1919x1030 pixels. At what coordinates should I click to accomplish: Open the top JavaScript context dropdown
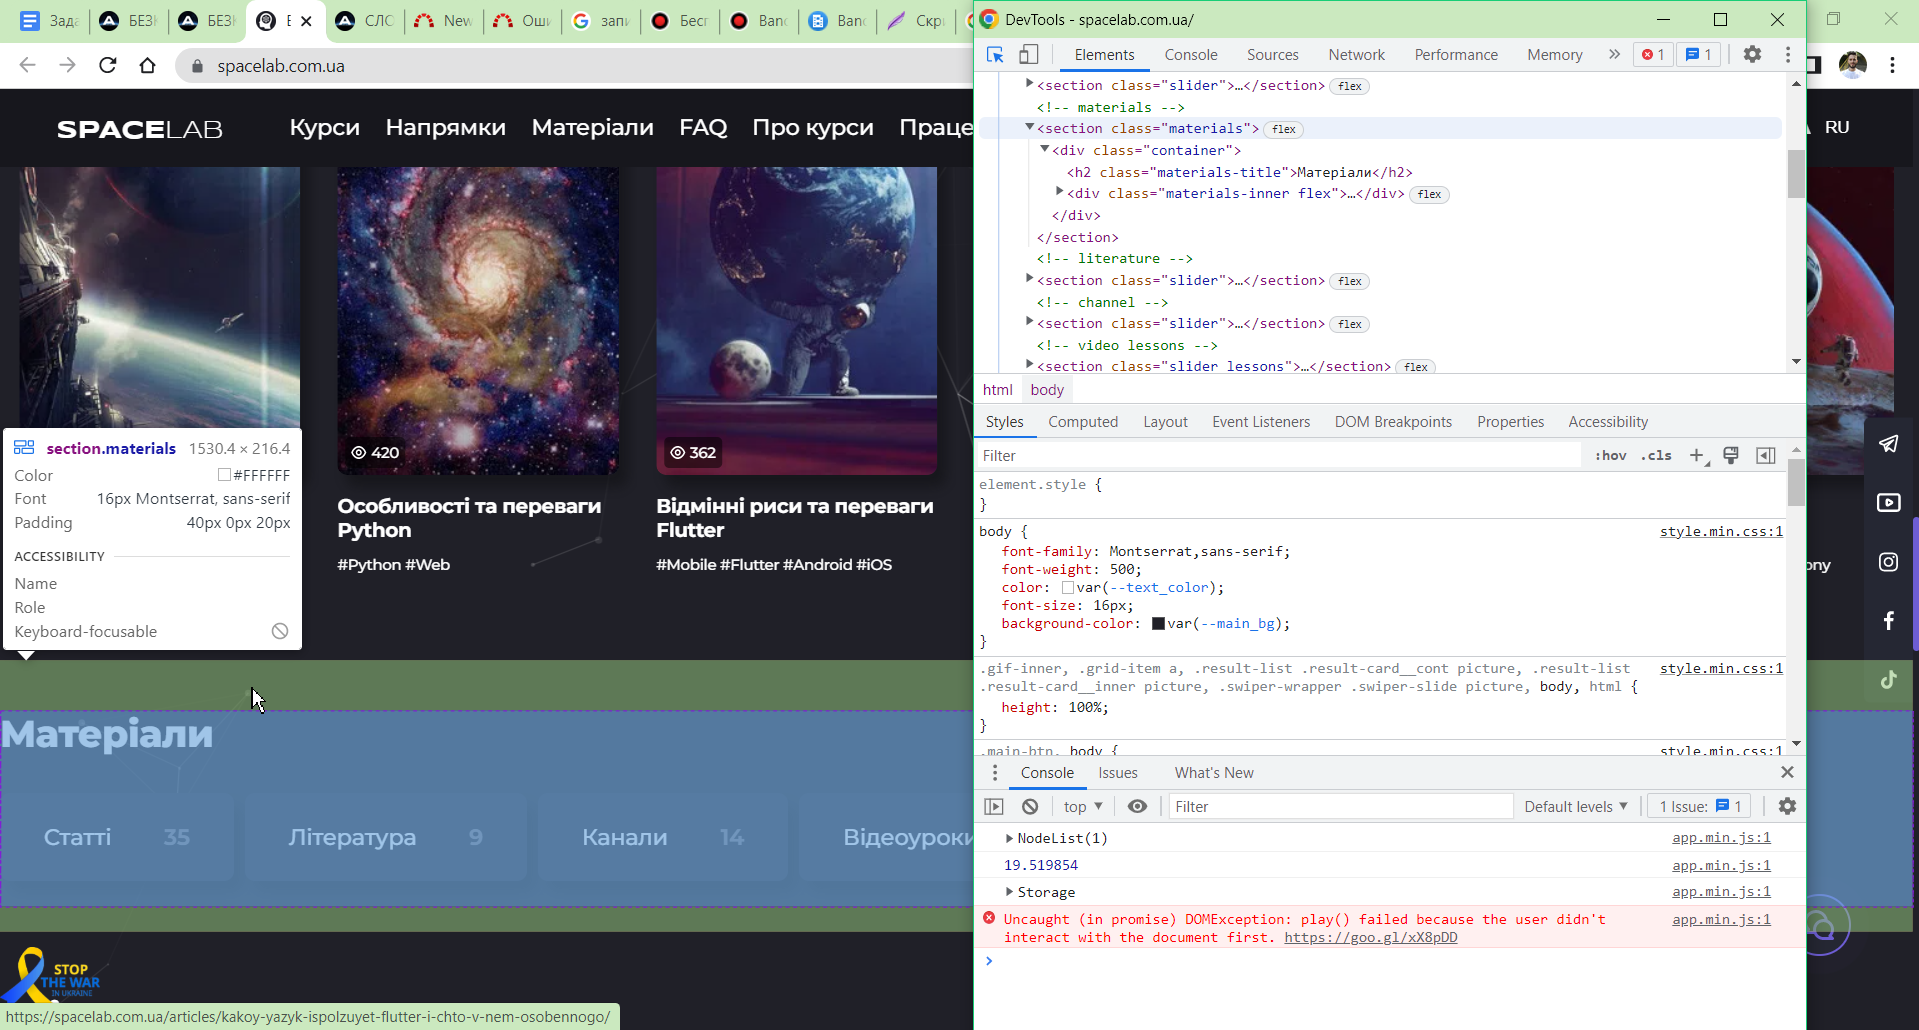point(1083,807)
